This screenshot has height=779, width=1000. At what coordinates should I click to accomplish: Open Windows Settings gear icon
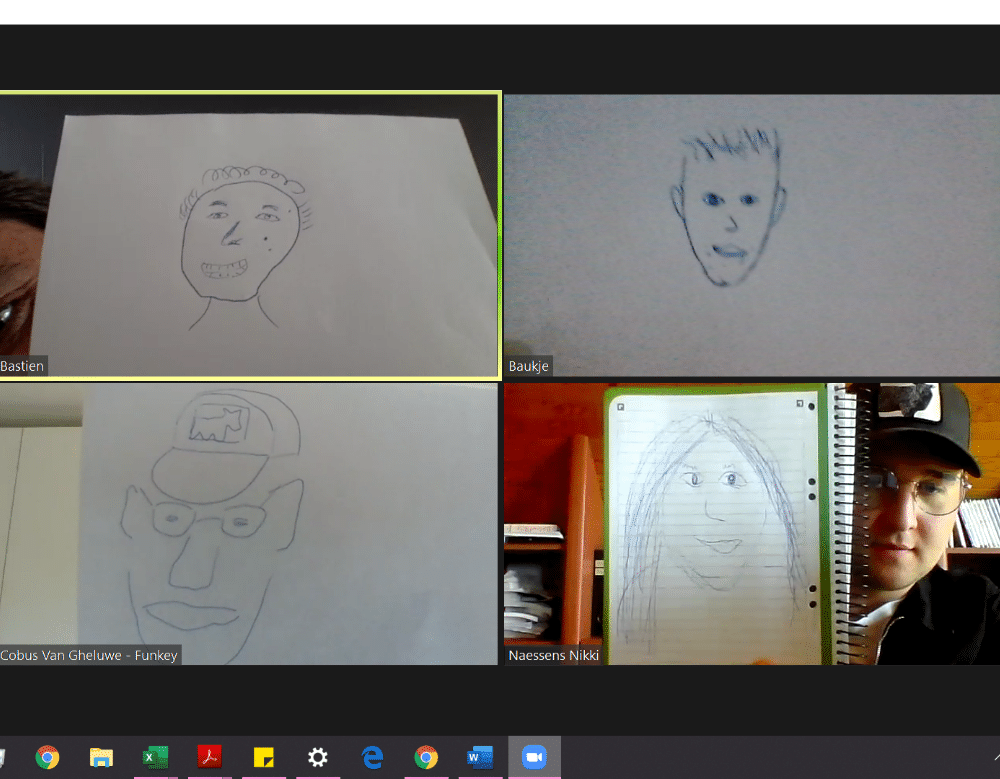pos(317,757)
